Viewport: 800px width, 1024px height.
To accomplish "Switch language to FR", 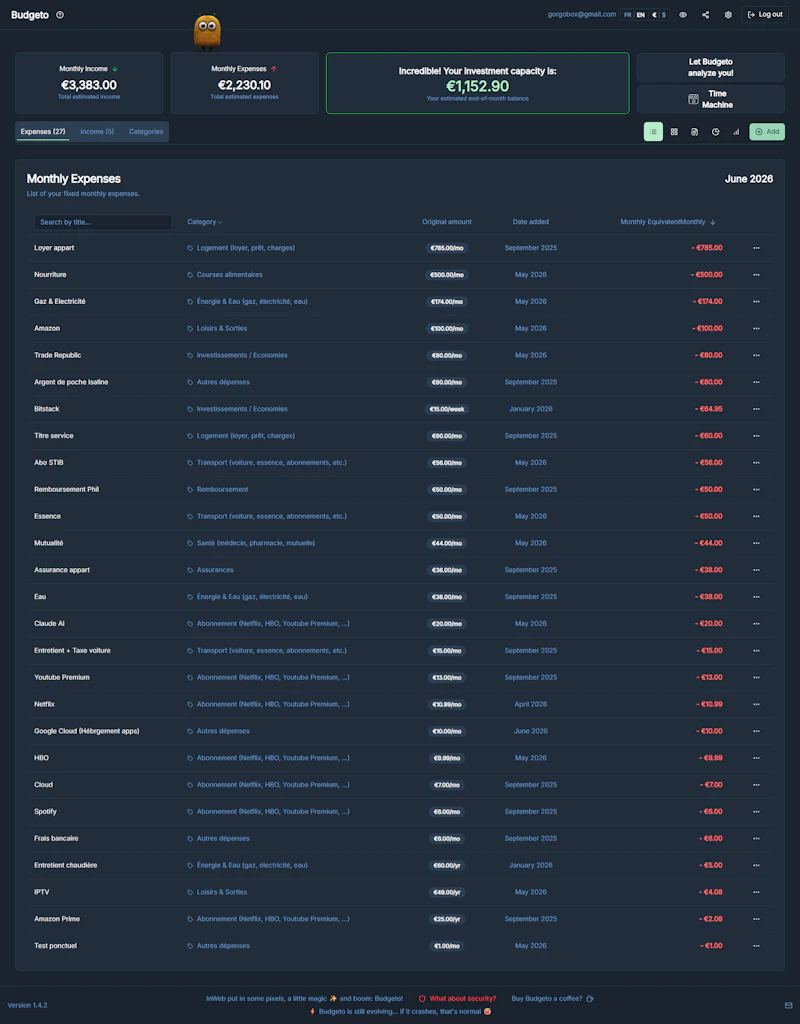I will pos(628,15).
